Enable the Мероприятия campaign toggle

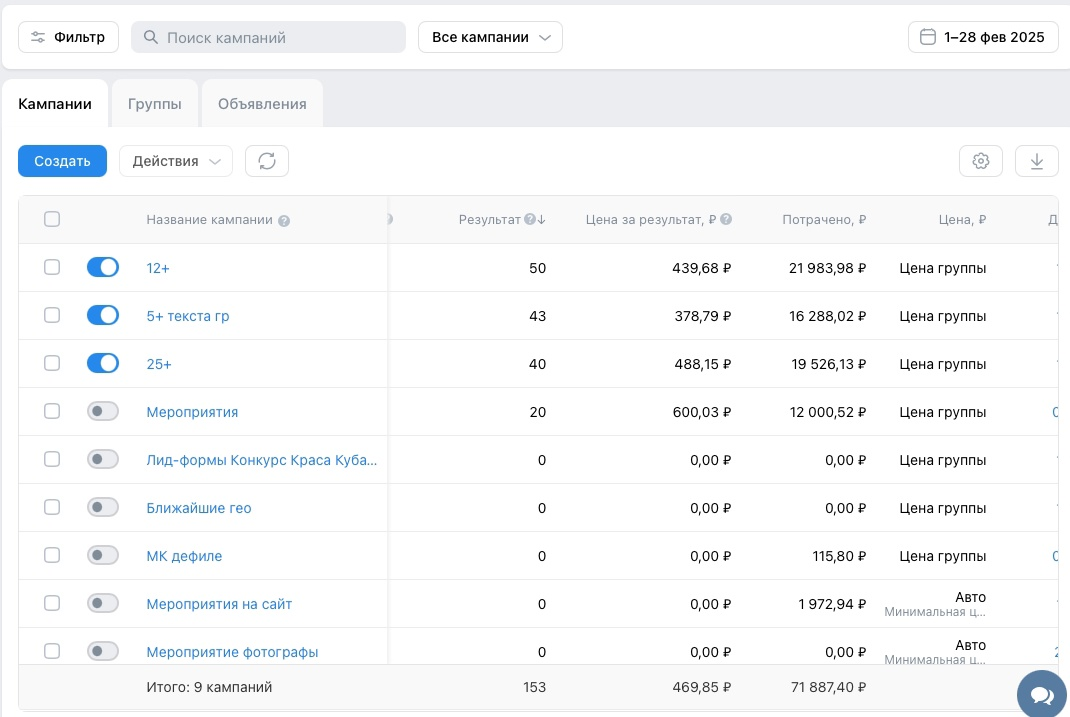(103, 411)
